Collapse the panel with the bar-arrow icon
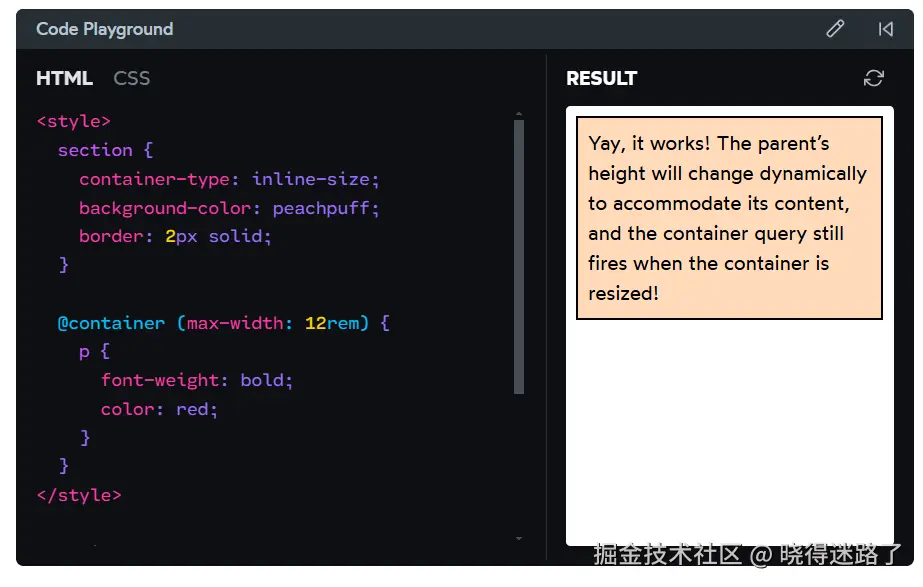This screenshot has width=923, height=587. click(885, 29)
